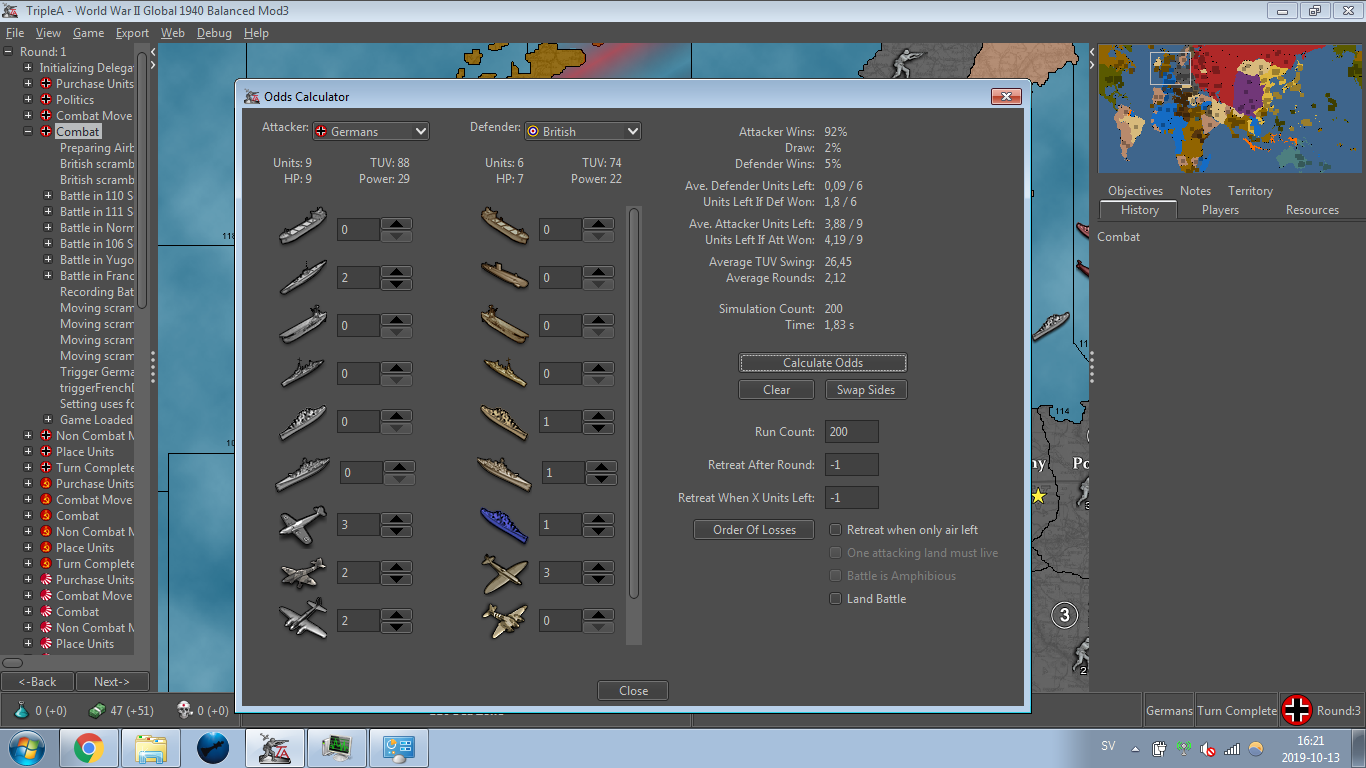Click the Retreat After Round input field
1366x768 pixels.
coord(852,465)
